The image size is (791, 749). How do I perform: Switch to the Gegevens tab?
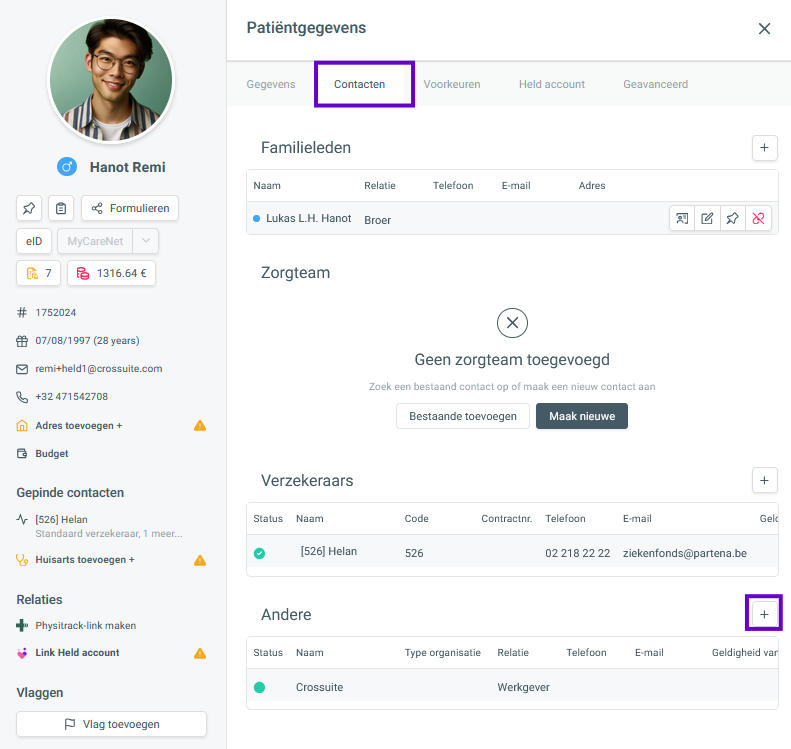[271, 84]
